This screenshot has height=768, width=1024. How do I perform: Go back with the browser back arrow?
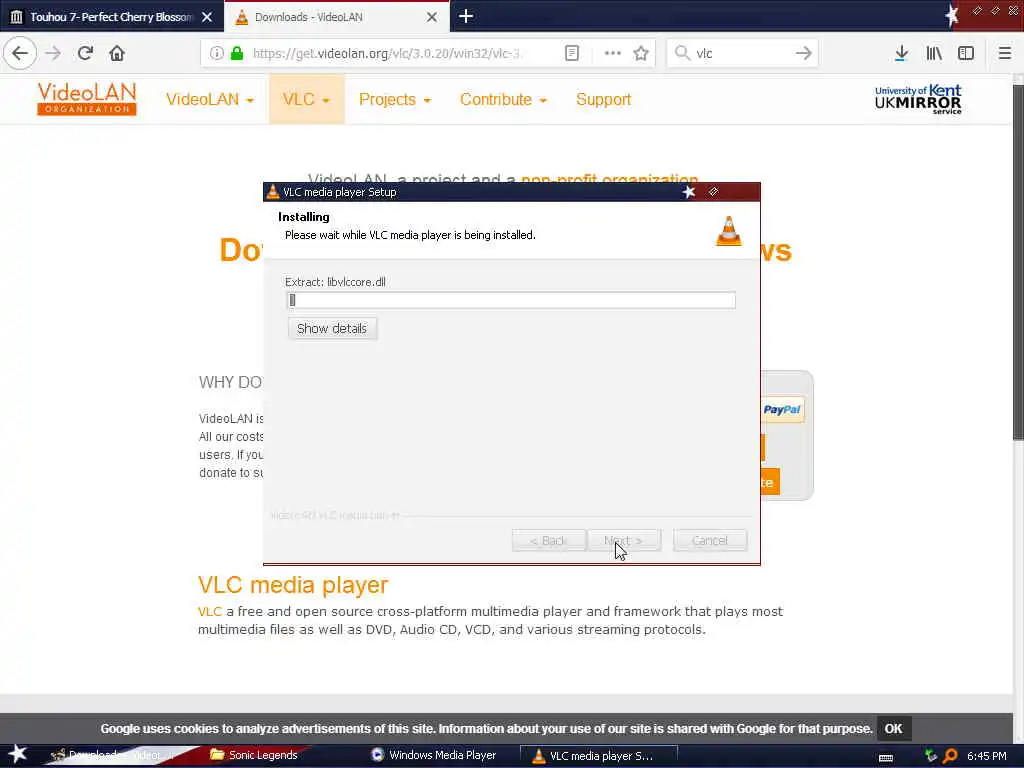click(x=20, y=53)
